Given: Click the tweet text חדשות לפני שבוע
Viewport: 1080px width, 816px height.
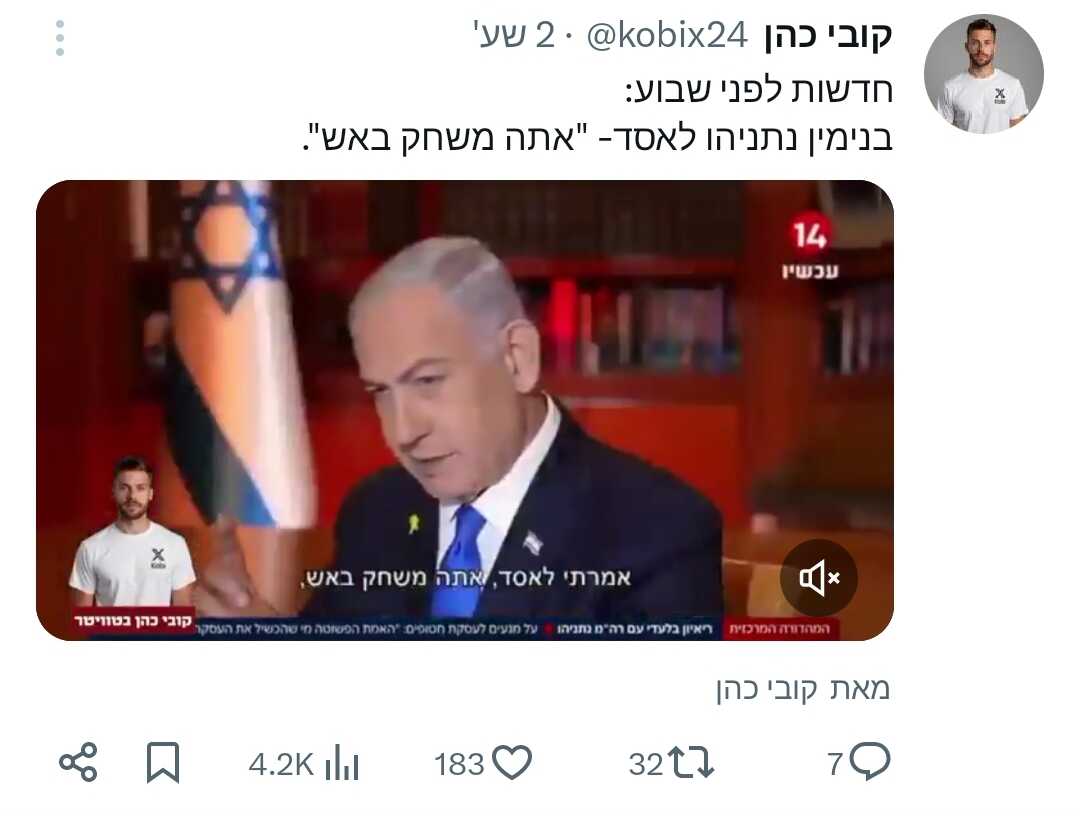Looking at the screenshot, I should point(759,91).
